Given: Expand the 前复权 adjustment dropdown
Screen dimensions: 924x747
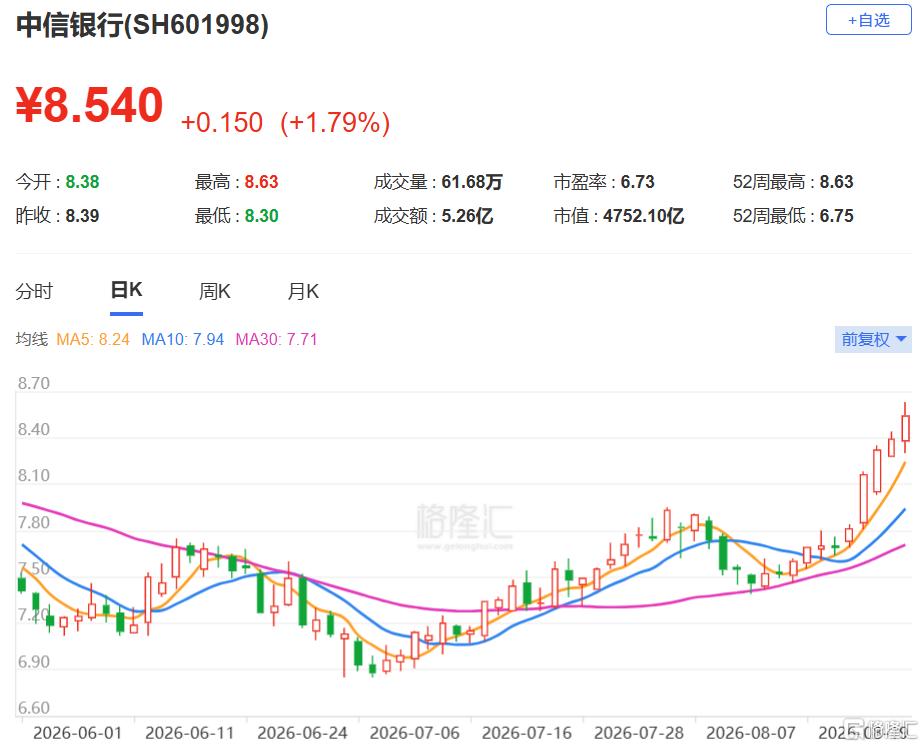Looking at the screenshot, I should (873, 339).
